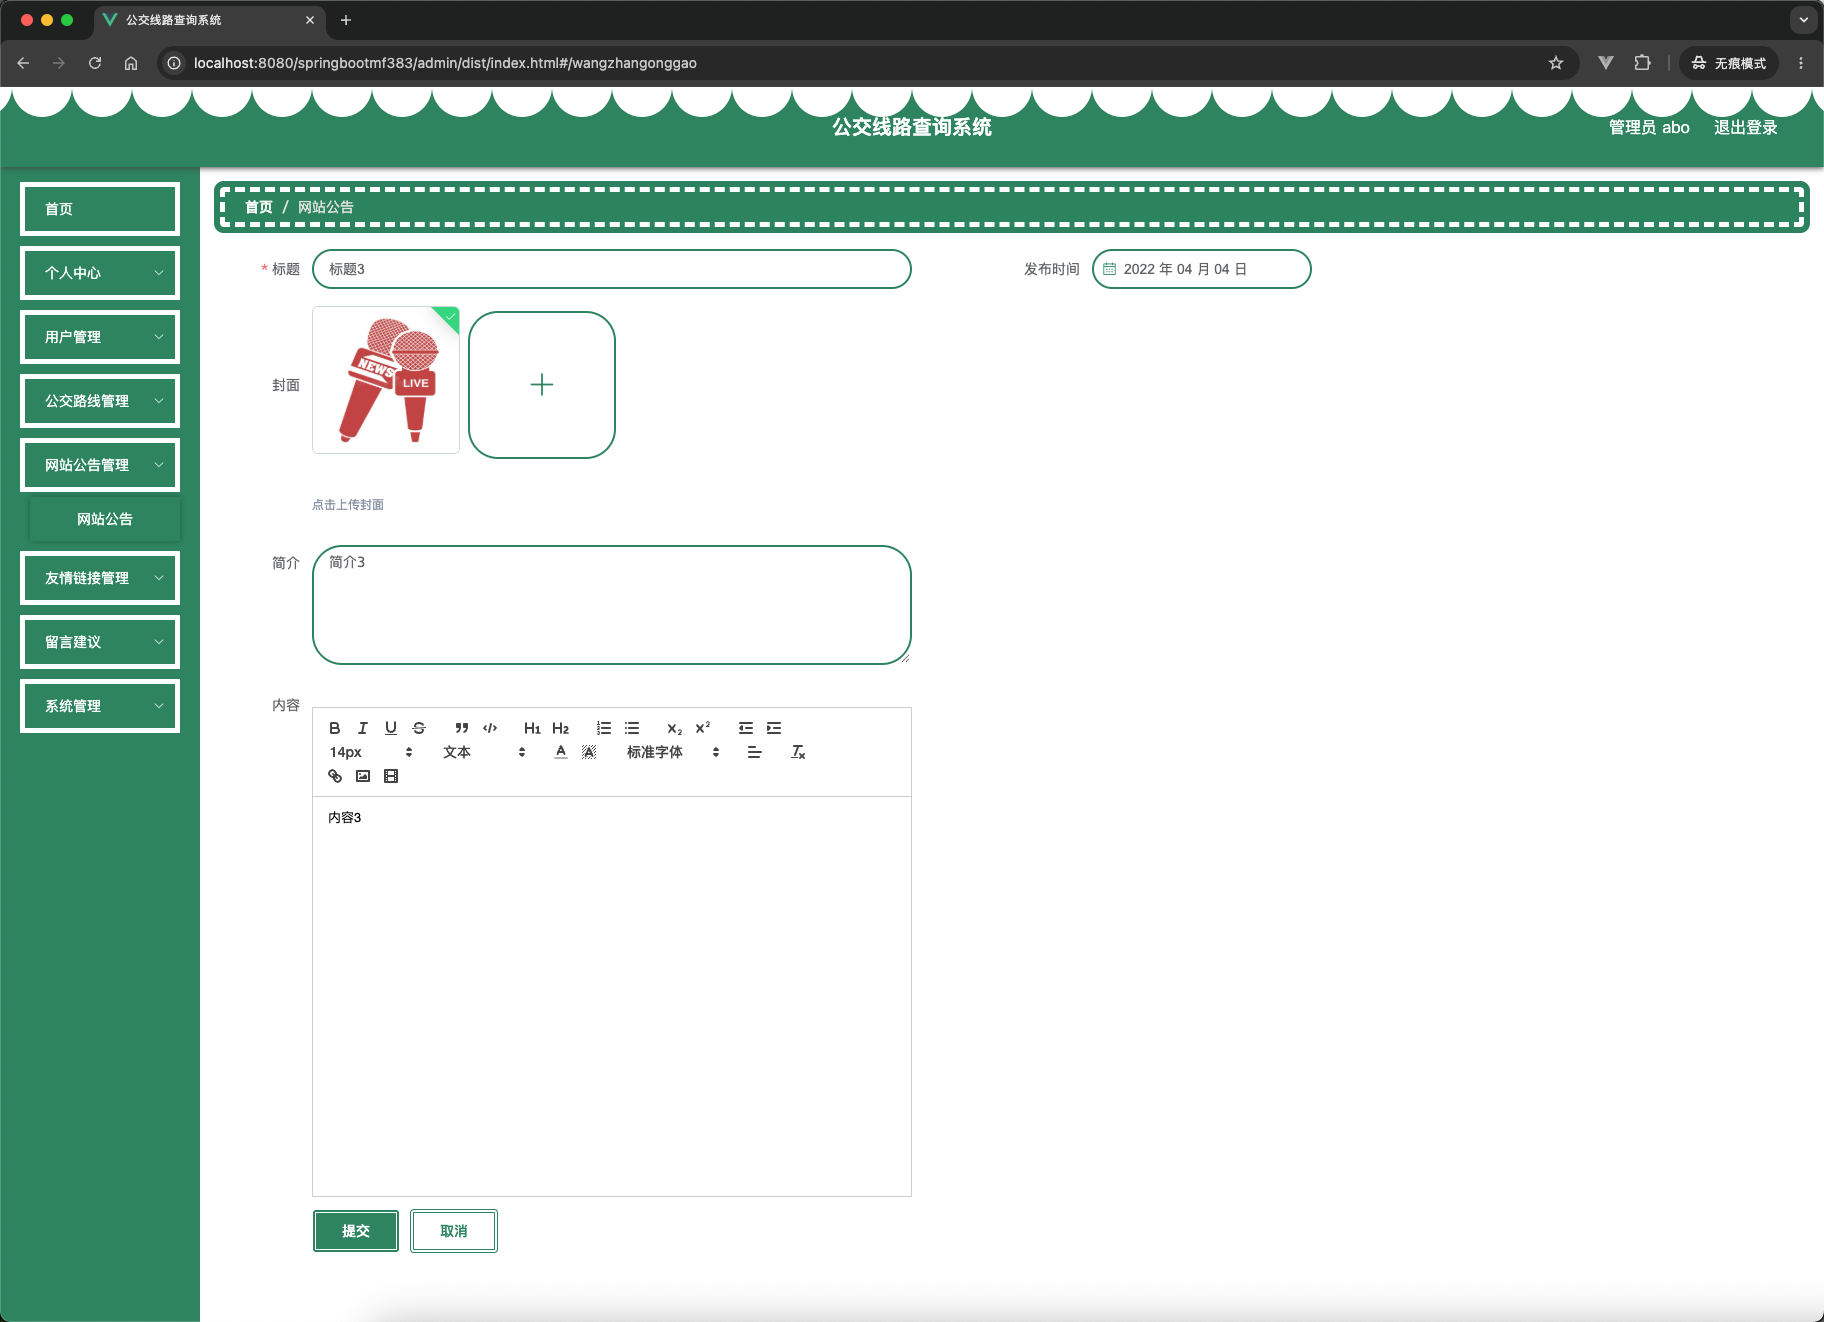The height and width of the screenshot is (1322, 1824).
Task: Insert a hyperlink in the editor
Action: pos(335,776)
